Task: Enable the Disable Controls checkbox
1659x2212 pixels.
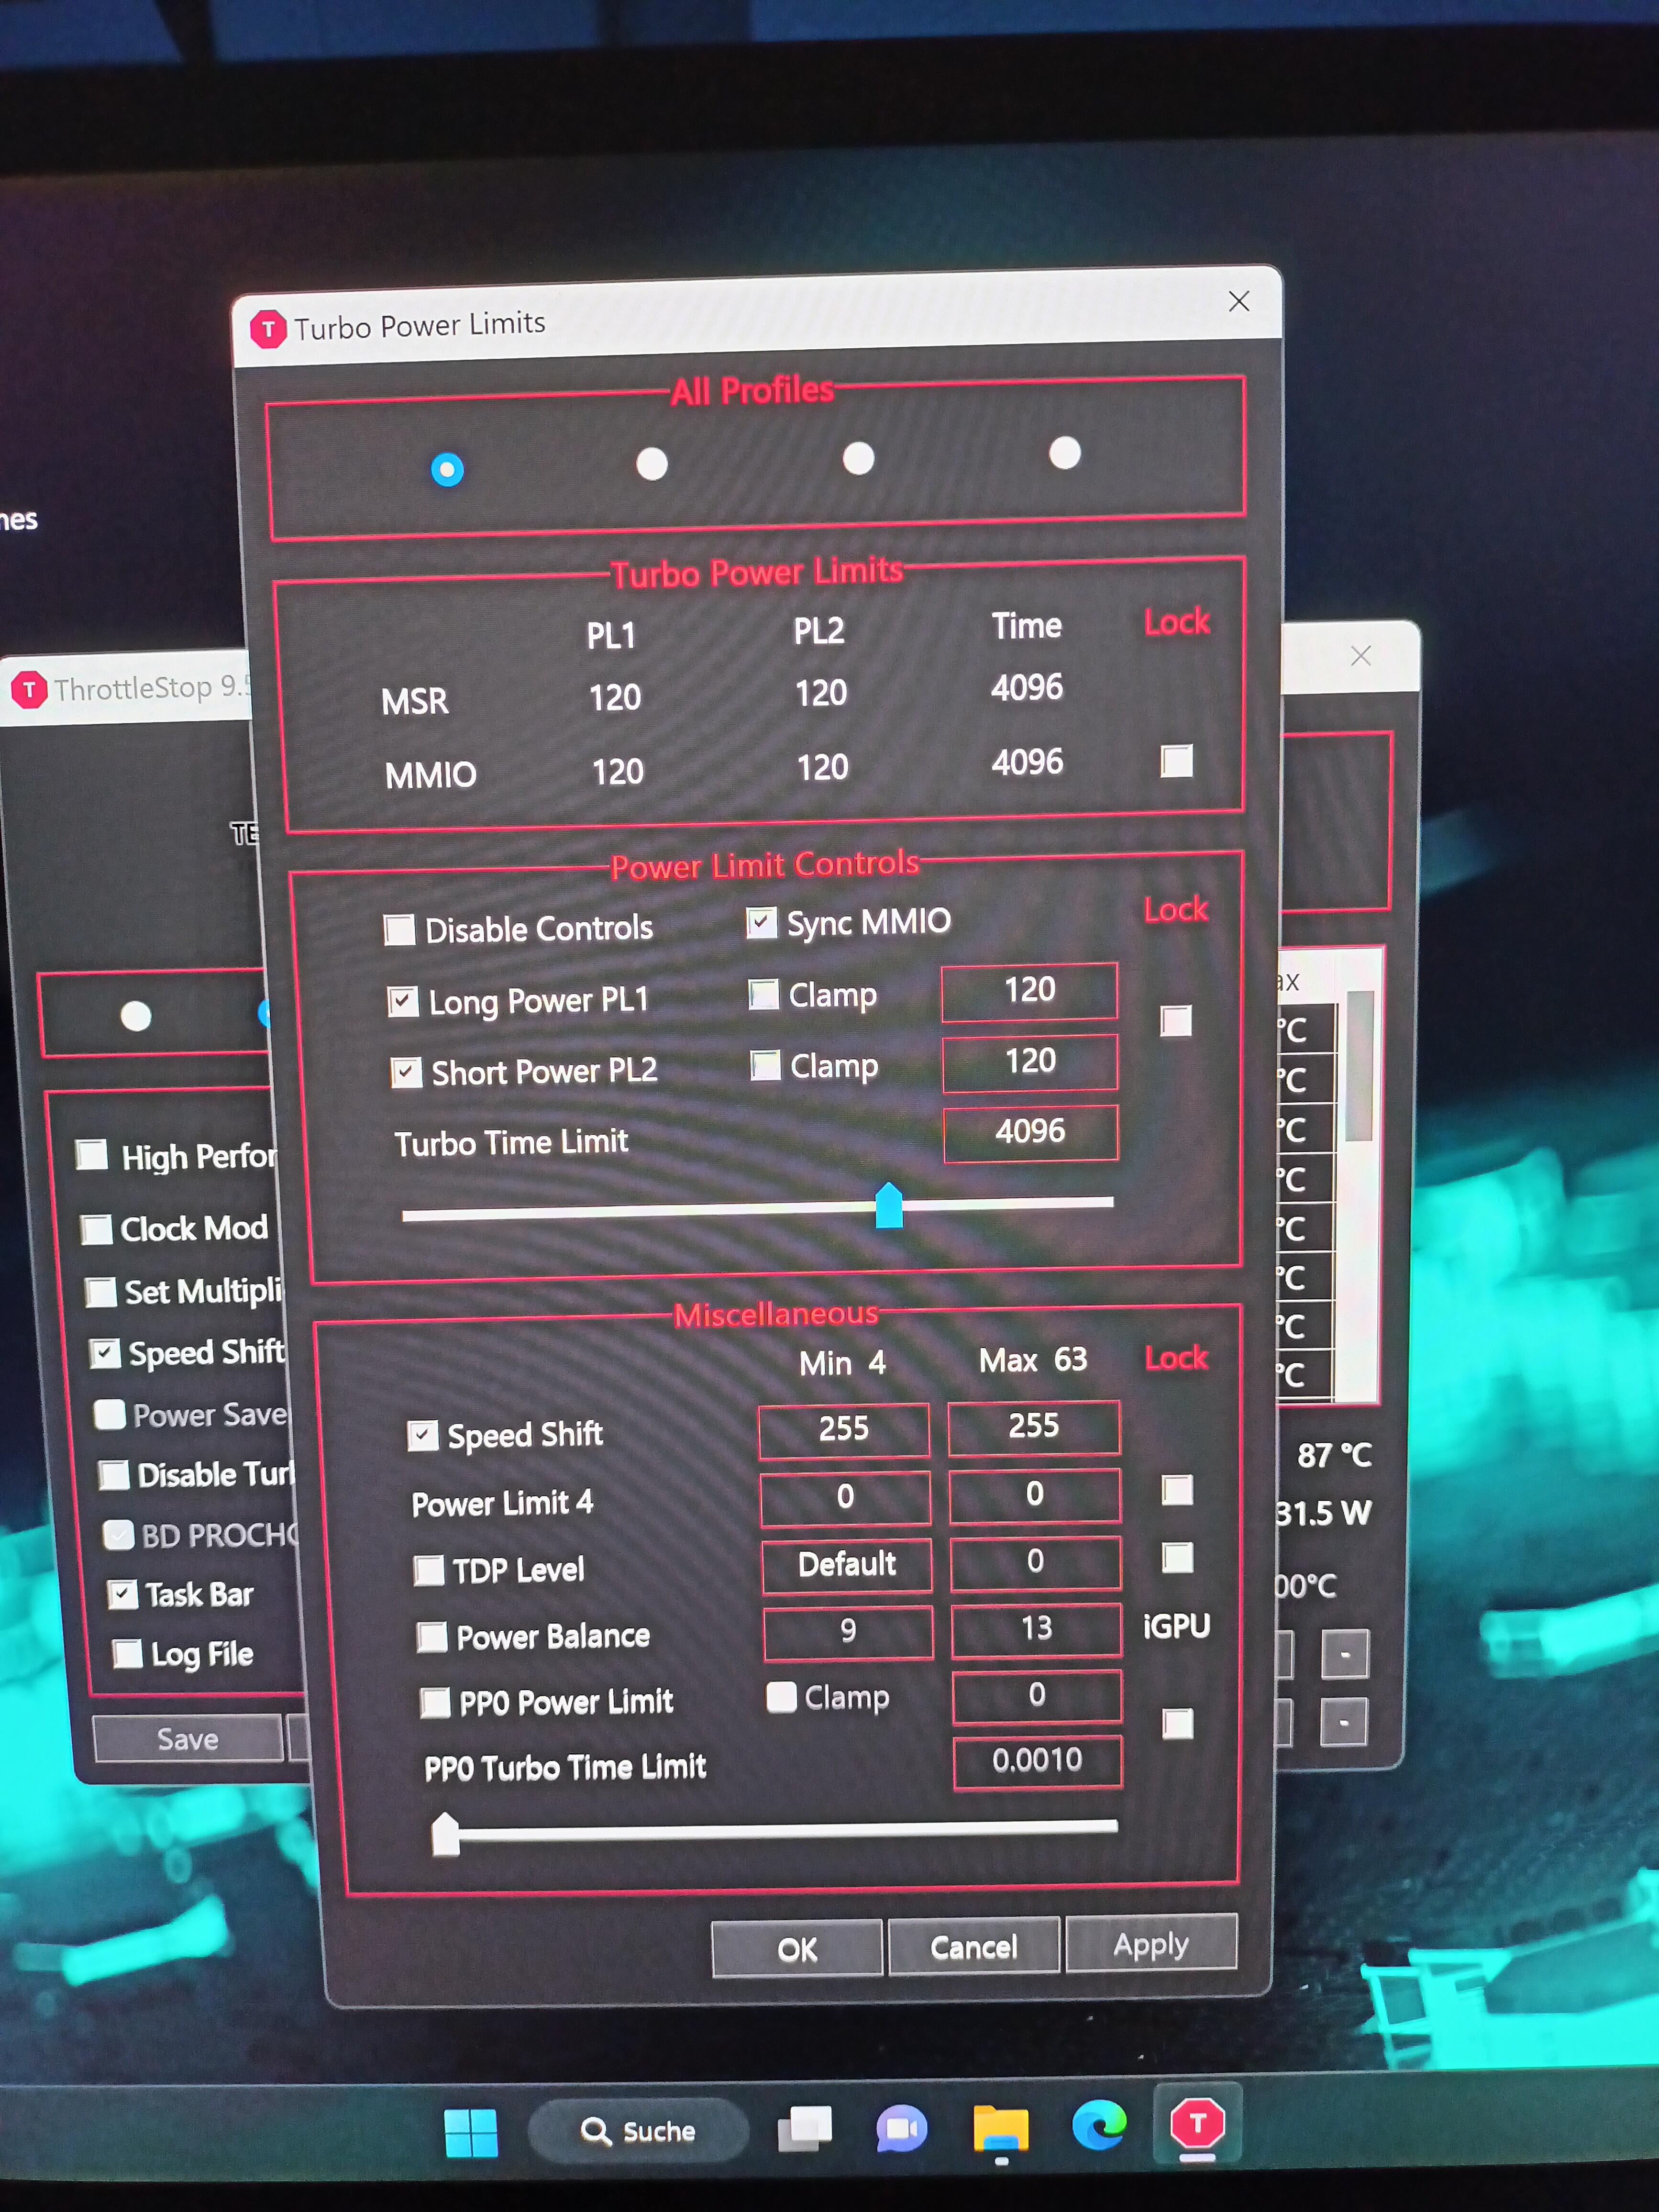Action: coord(400,930)
